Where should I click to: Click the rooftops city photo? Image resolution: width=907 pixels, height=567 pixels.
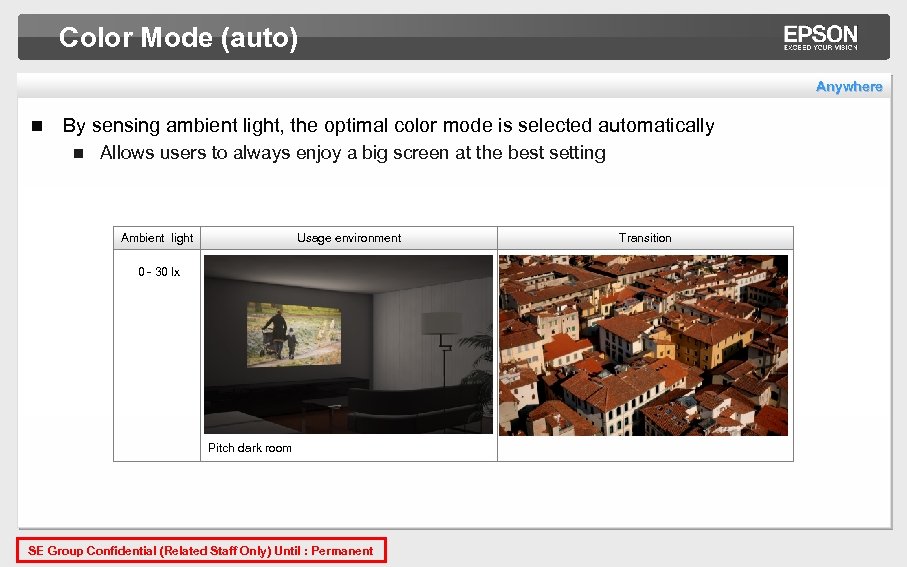(643, 345)
